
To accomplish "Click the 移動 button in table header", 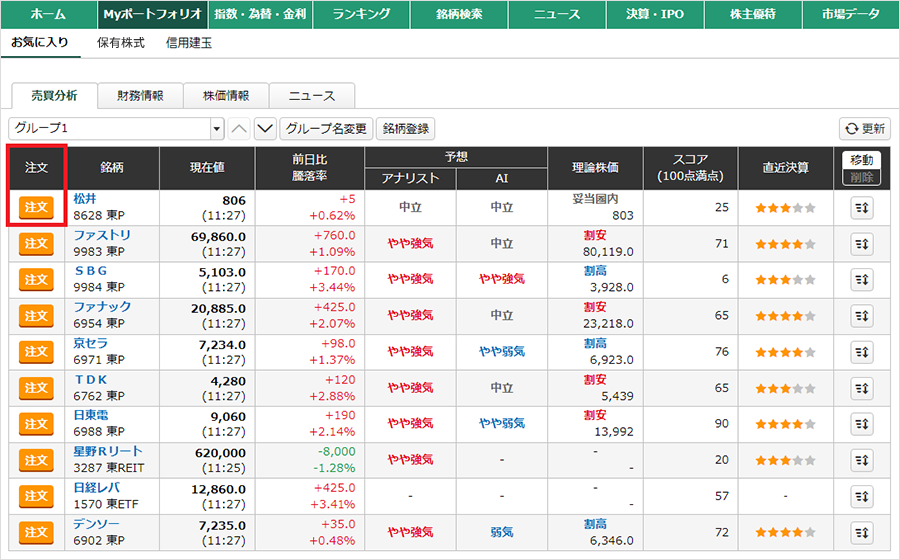I will (x=862, y=160).
